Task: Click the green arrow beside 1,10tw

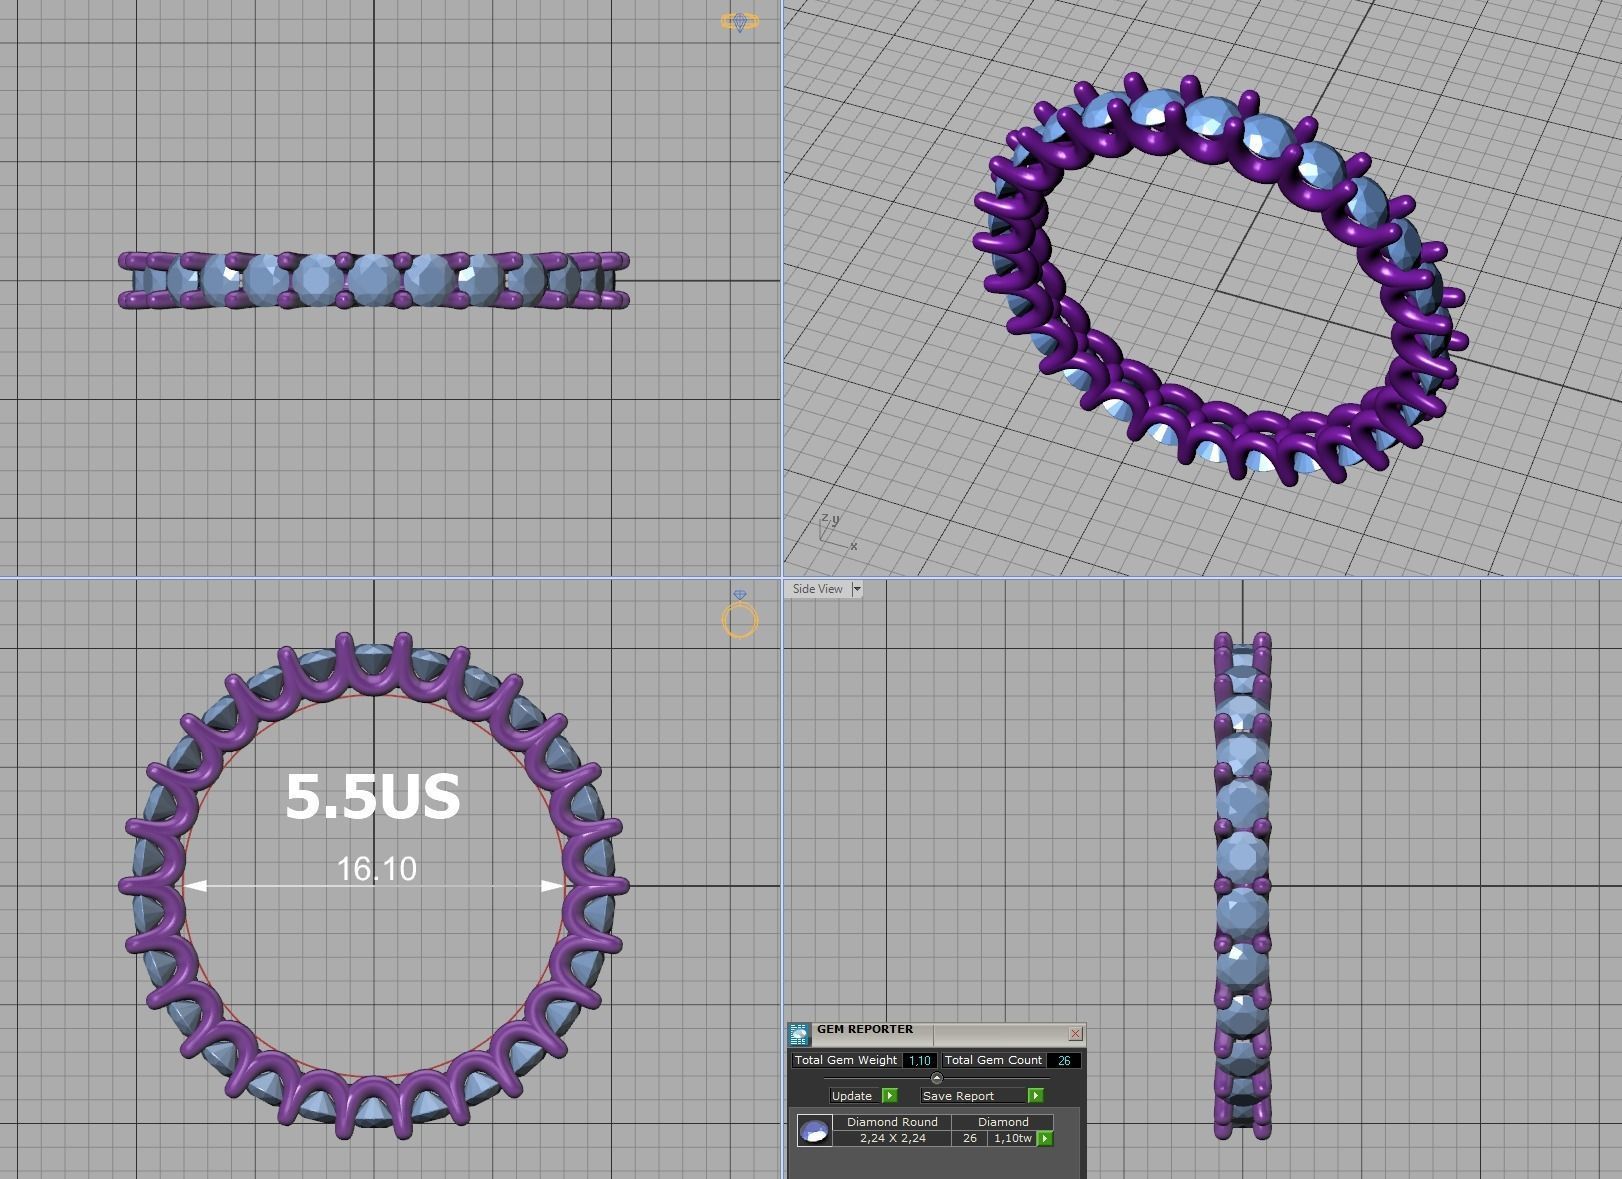Action: point(1045,1138)
